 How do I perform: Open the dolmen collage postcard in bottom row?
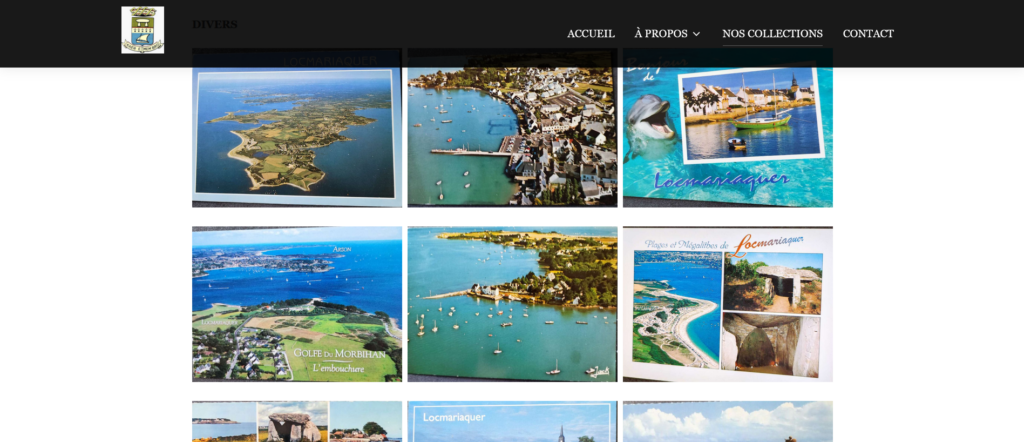pyautogui.click(x=297, y=422)
